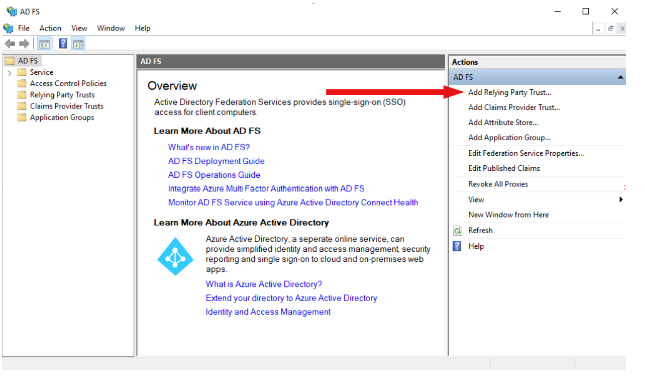Select Service in the tree
This screenshot has width=645, height=376.
click(42, 72)
